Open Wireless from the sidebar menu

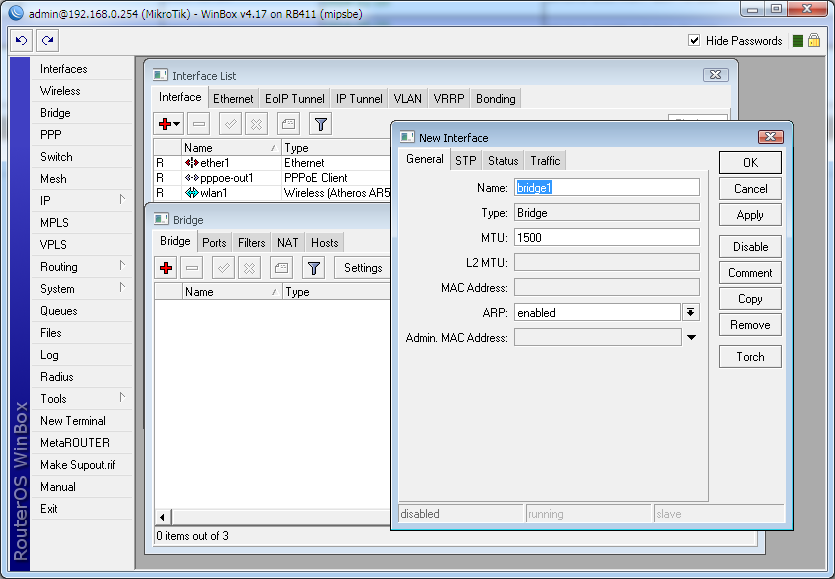[83, 91]
